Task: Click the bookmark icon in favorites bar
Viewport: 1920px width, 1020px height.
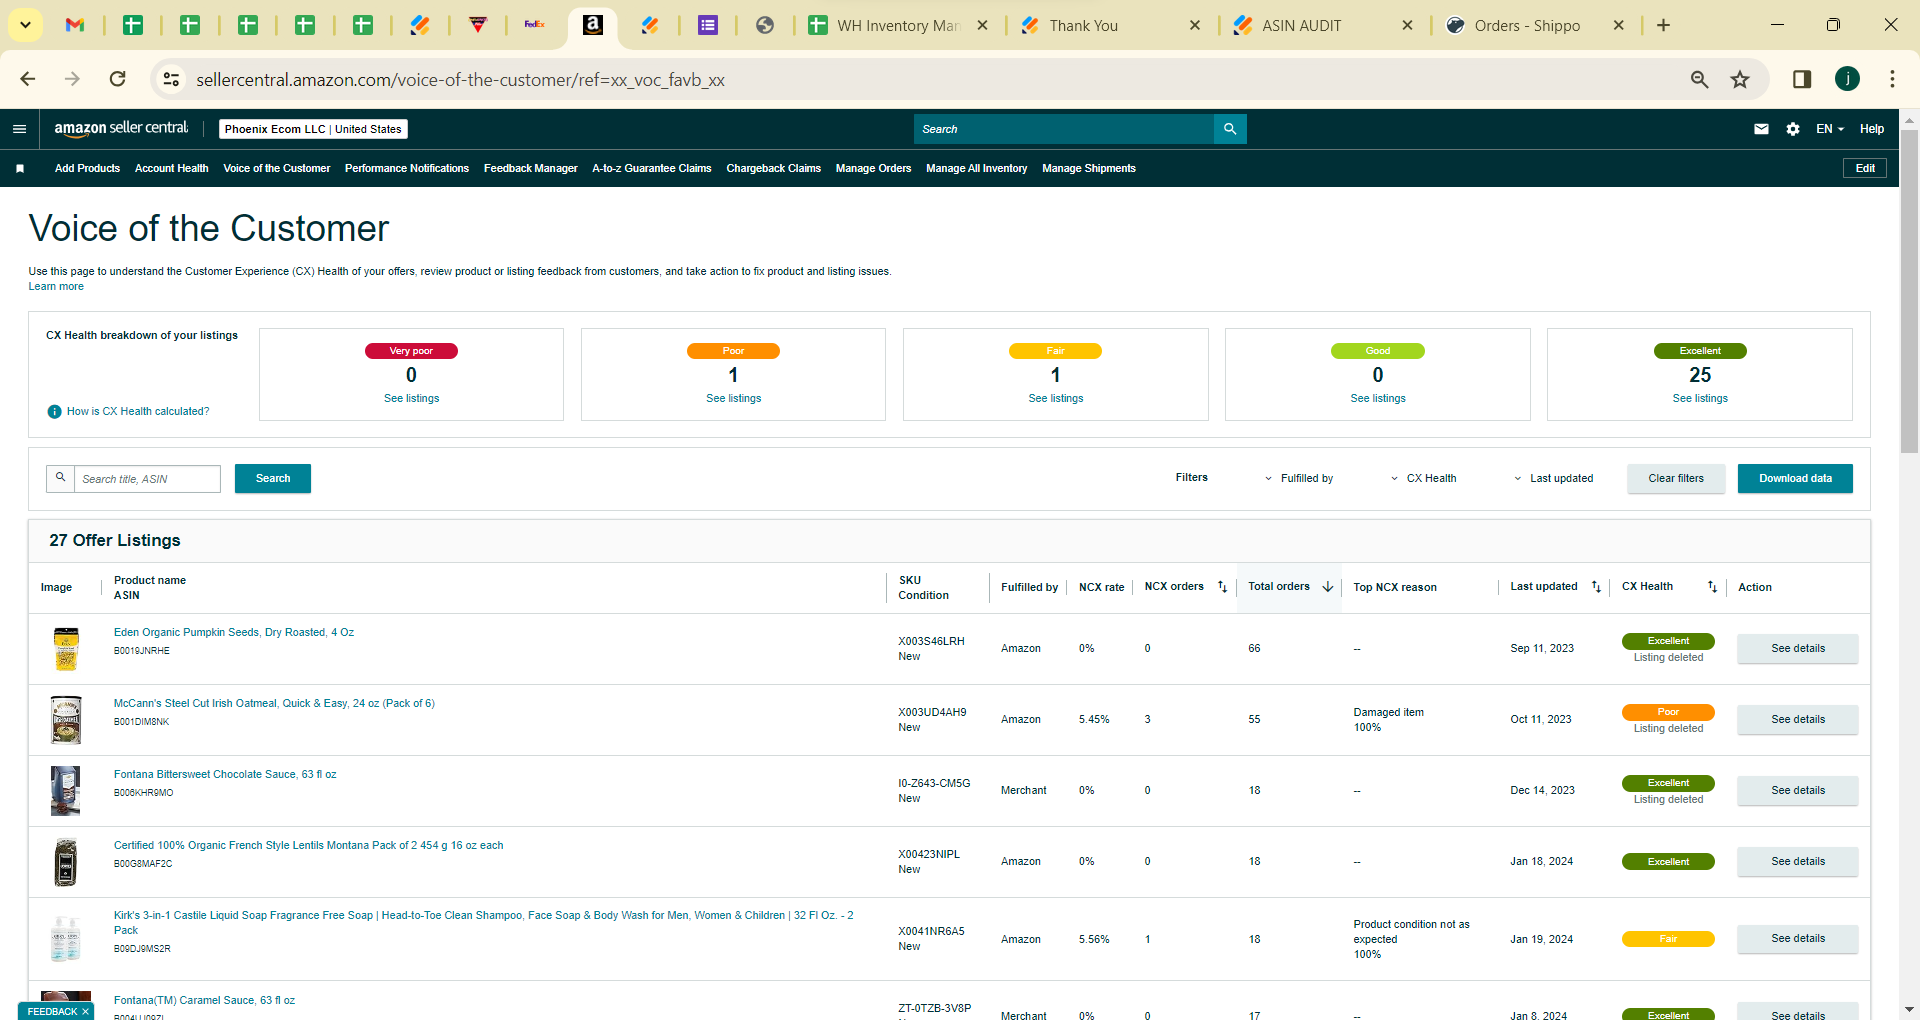Action: pos(20,168)
